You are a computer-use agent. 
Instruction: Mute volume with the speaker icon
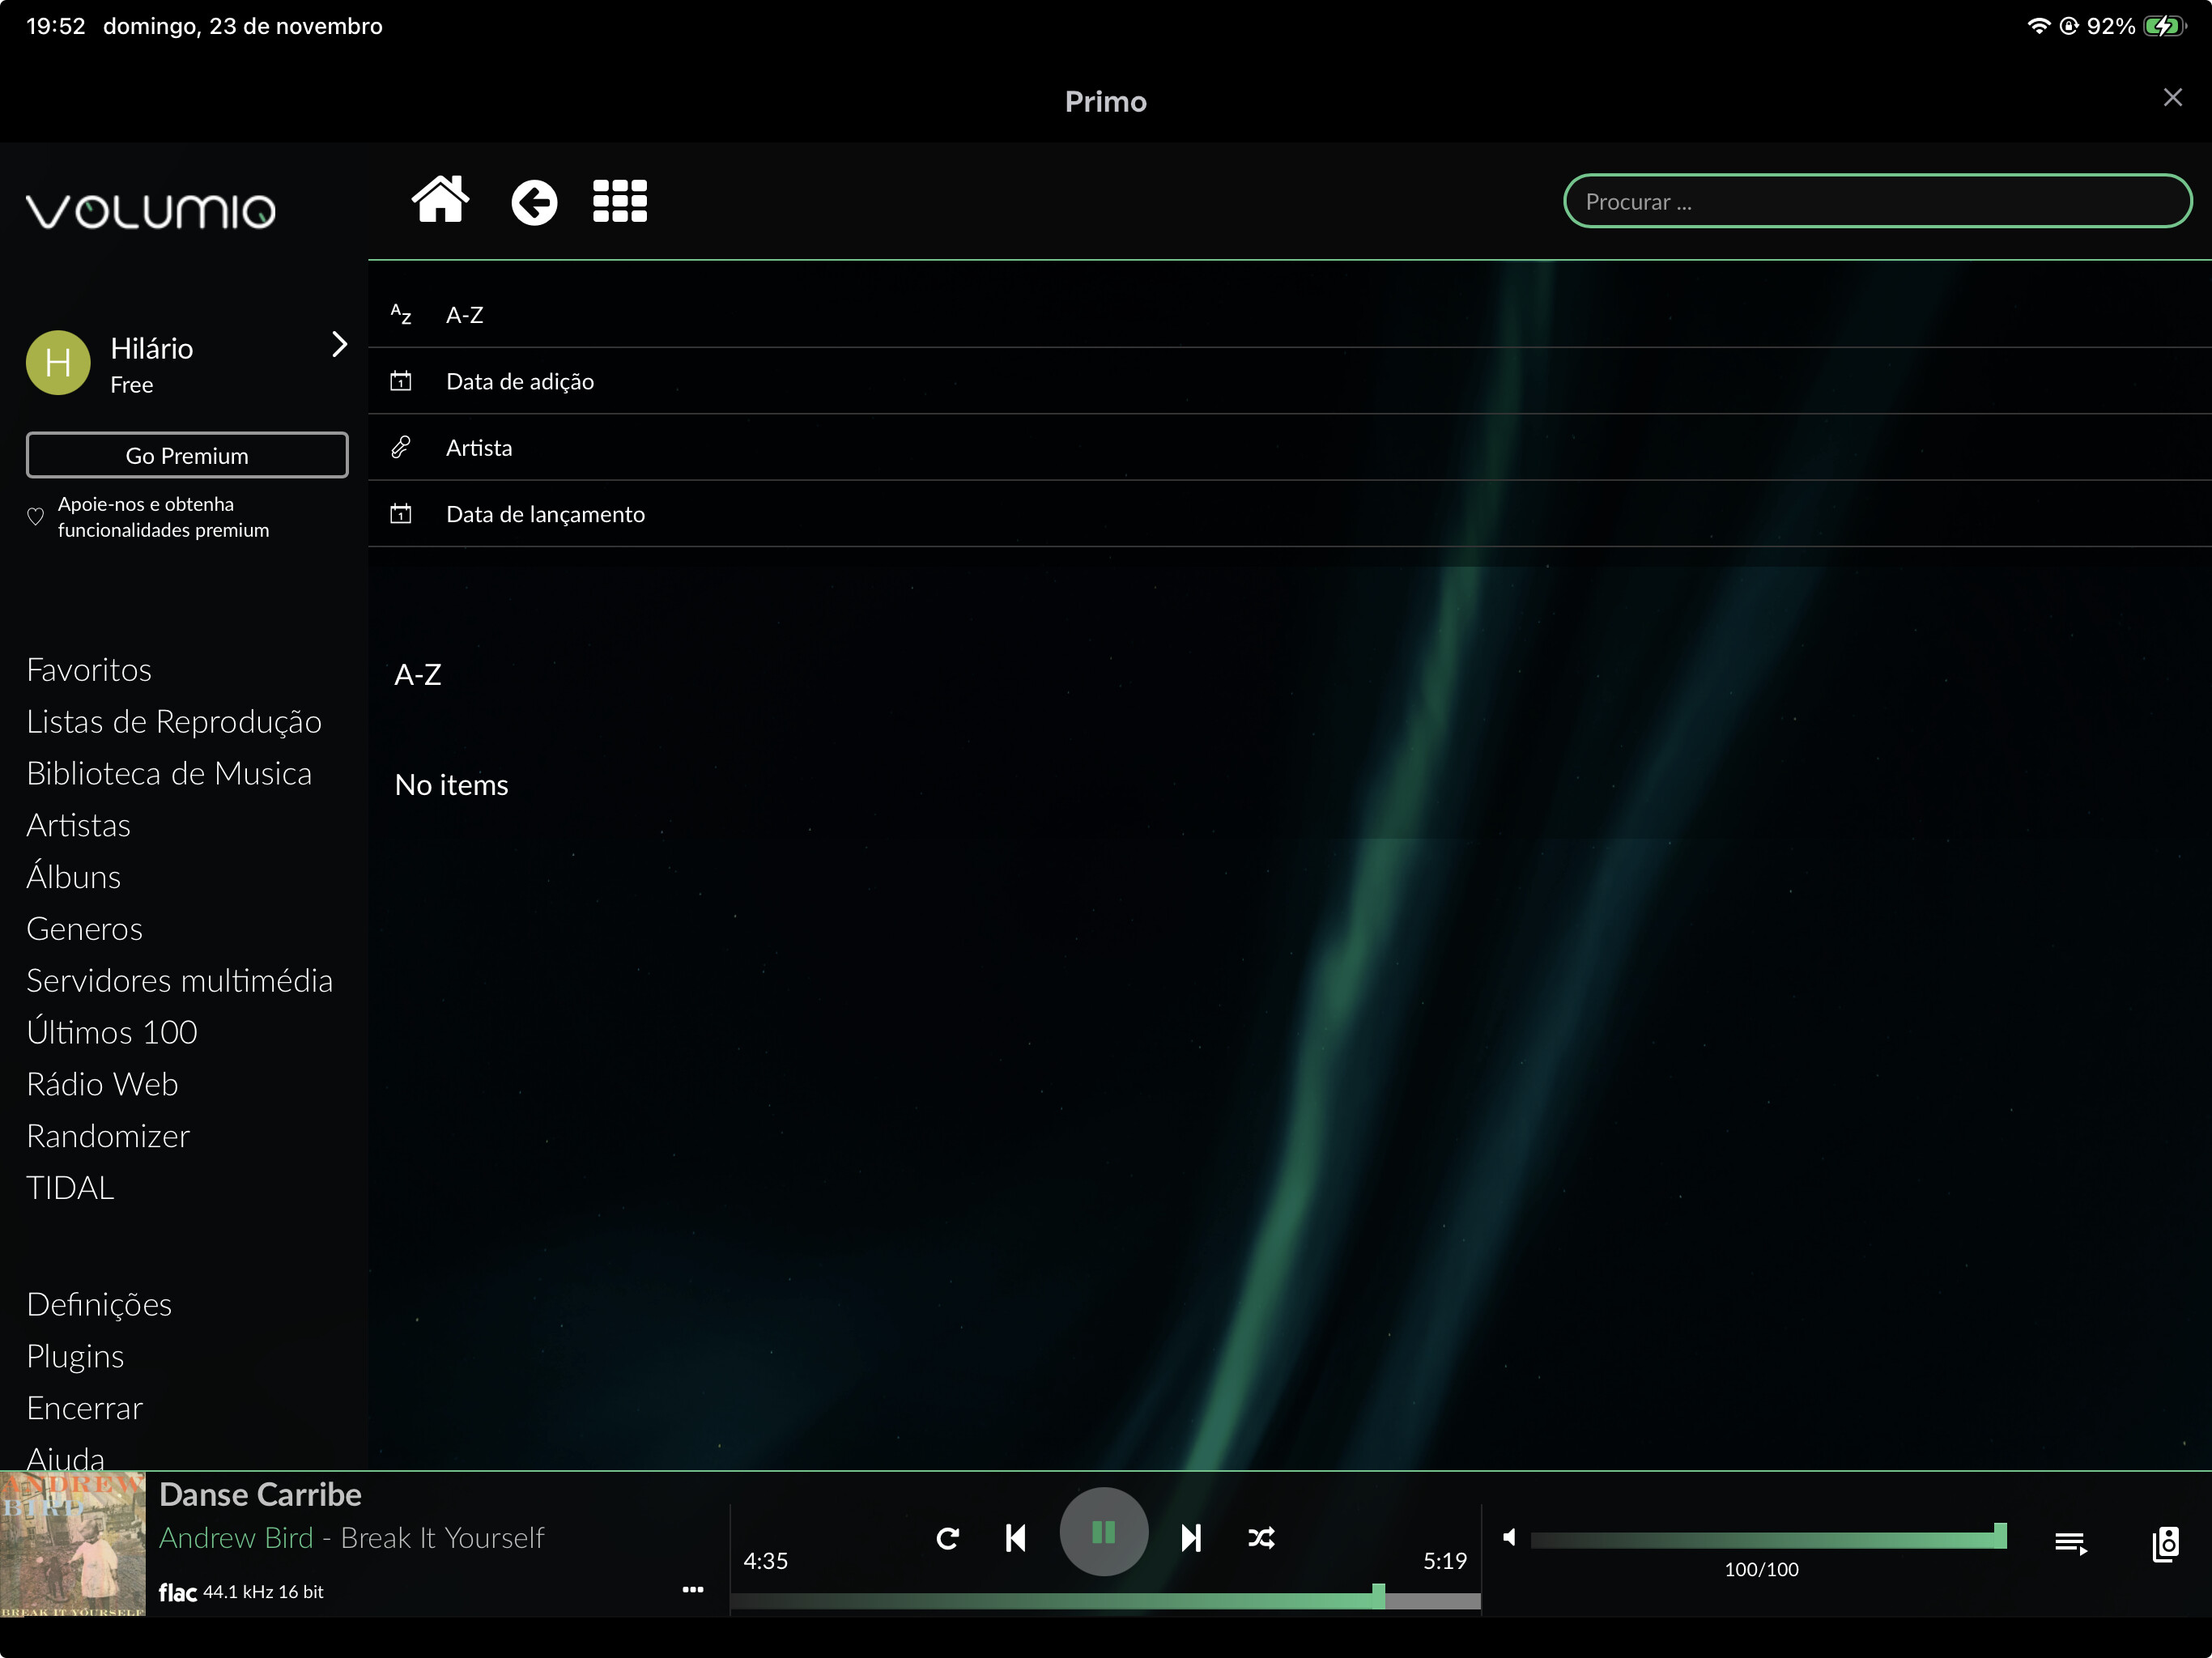[x=1509, y=1537]
